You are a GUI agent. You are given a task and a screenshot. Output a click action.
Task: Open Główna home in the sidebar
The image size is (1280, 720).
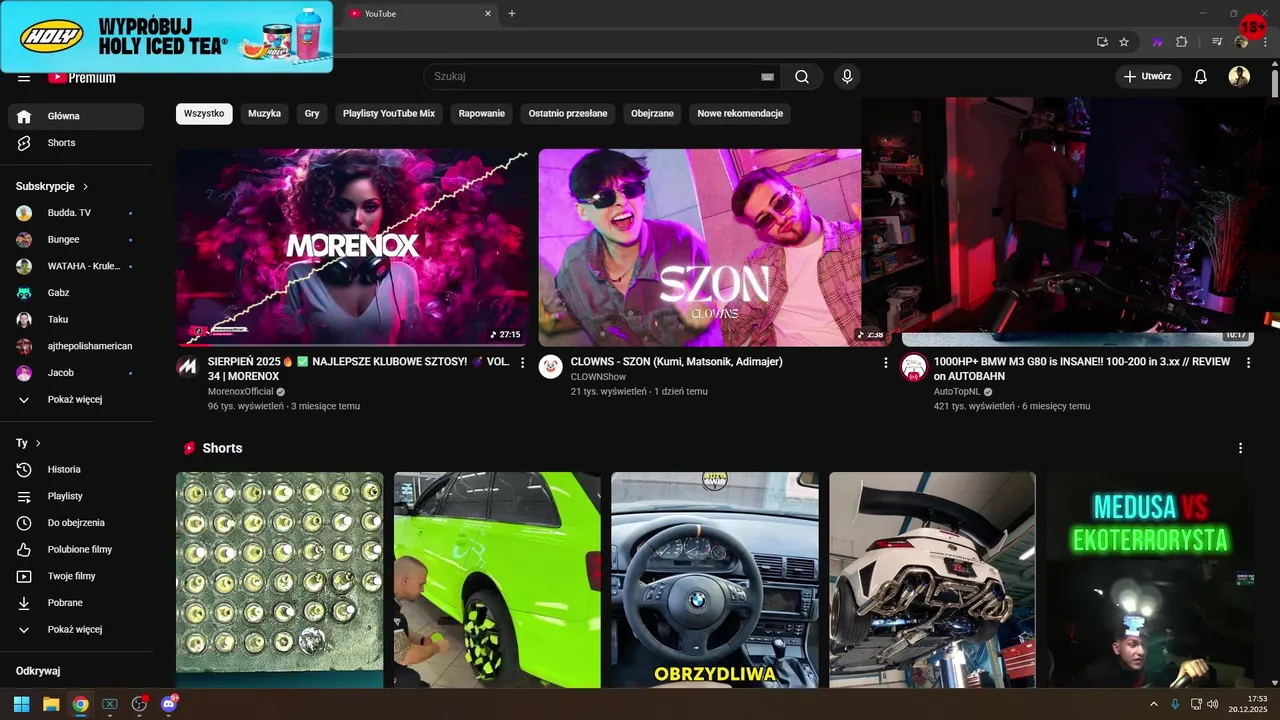pyautogui.click(x=76, y=116)
